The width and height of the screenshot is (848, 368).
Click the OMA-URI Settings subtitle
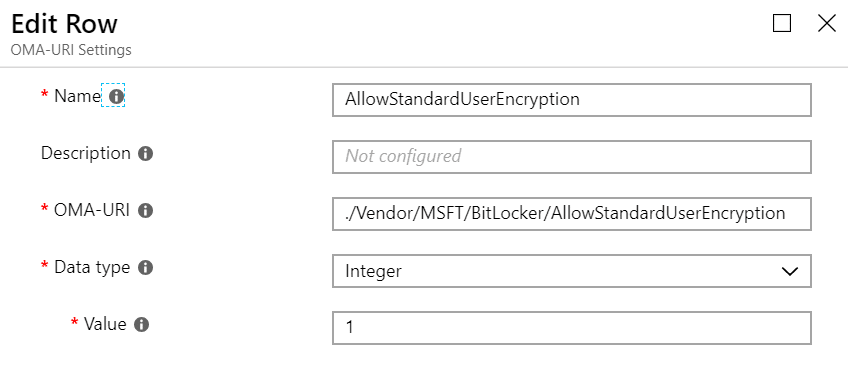pyautogui.click(x=71, y=50)
